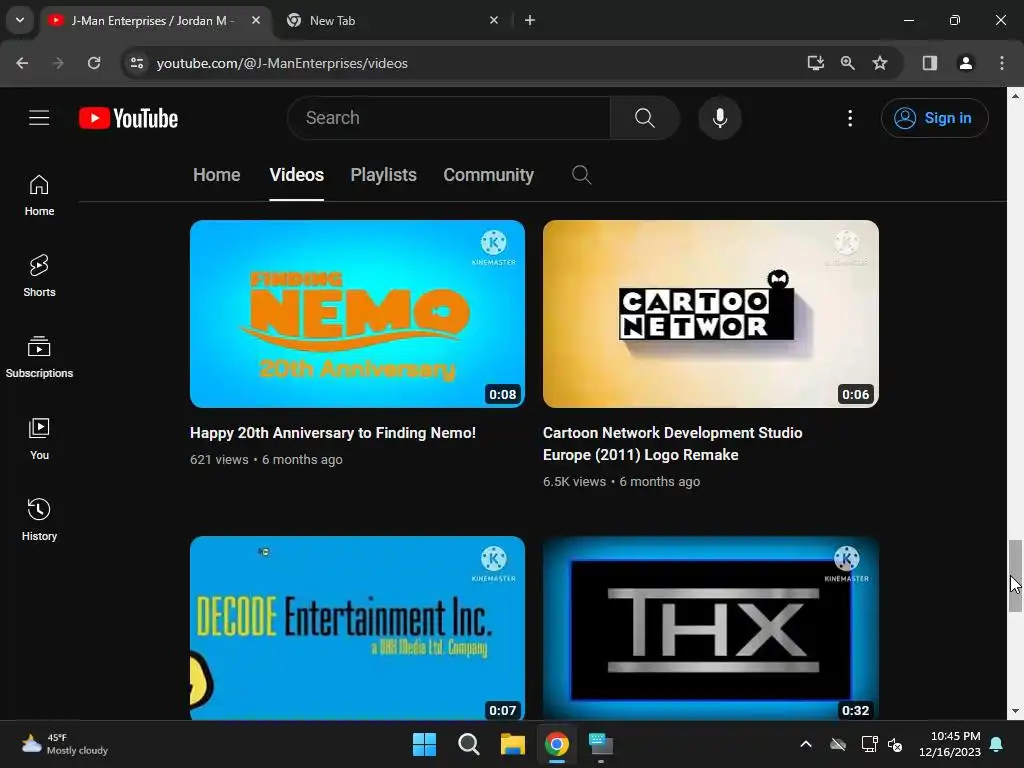This screenshot has height=768, width=1024.
Task: Start voice search with the microphone icon
Action: pyautogui.click(x=720, y=118)
